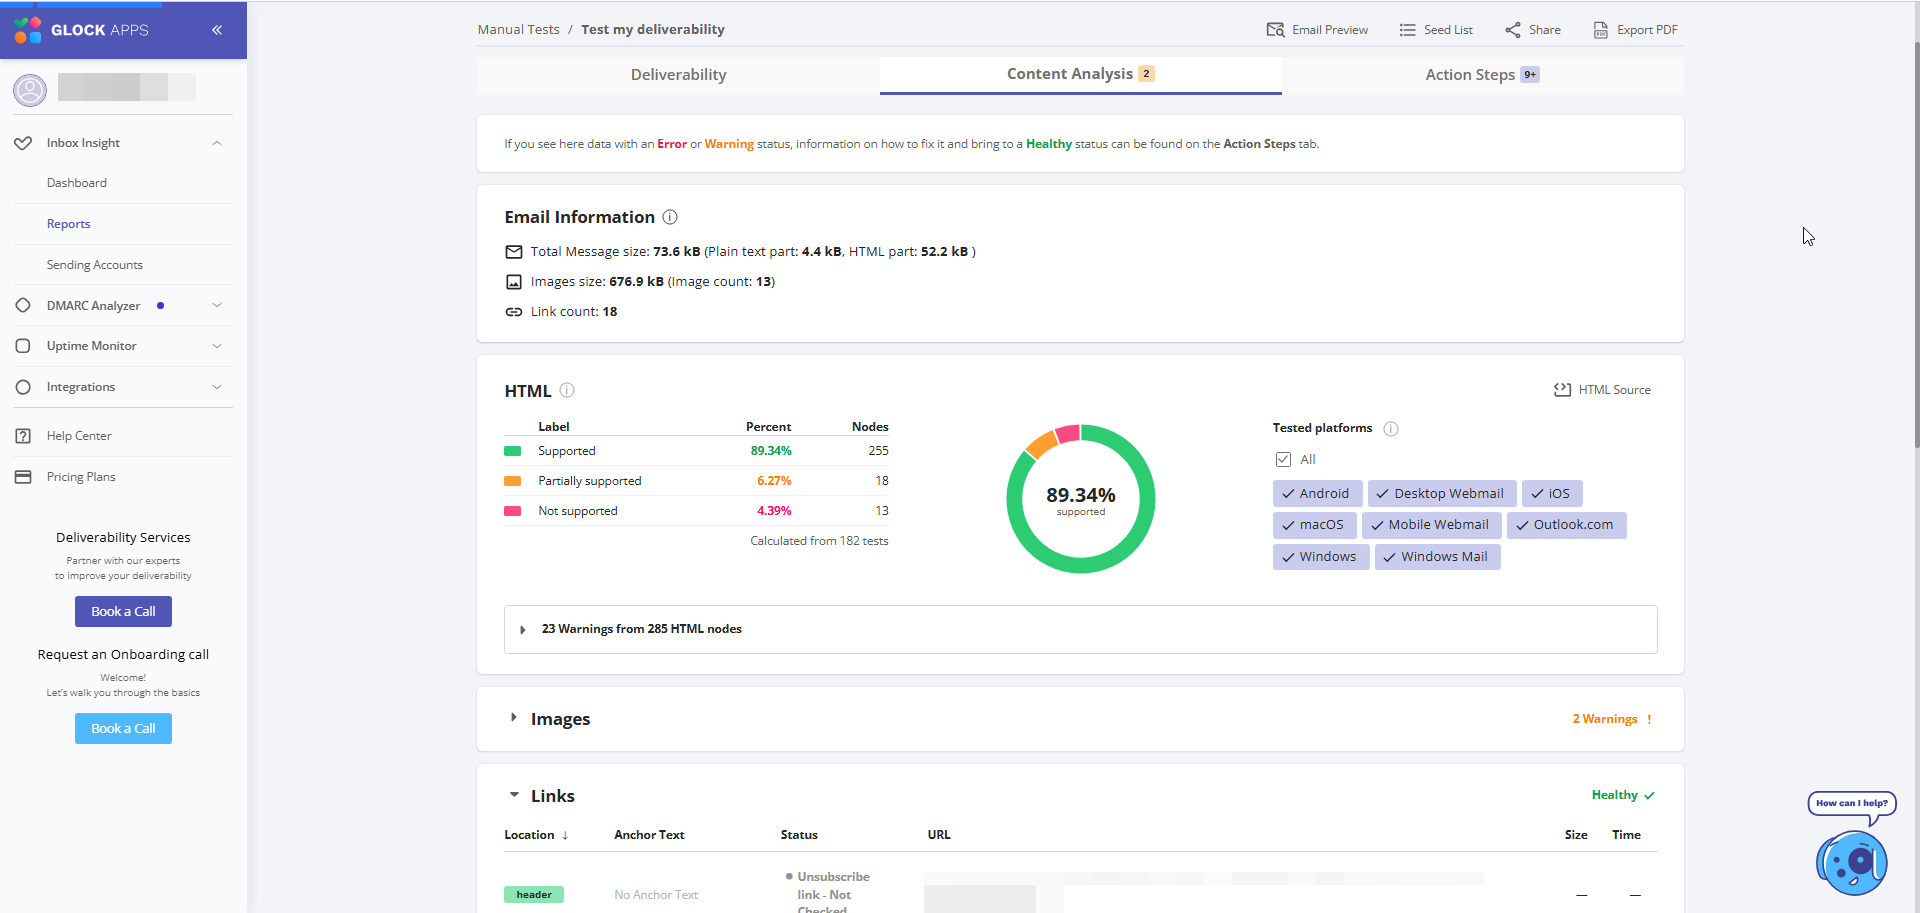Click the green Supported legend swatch

tap(513, 451)
